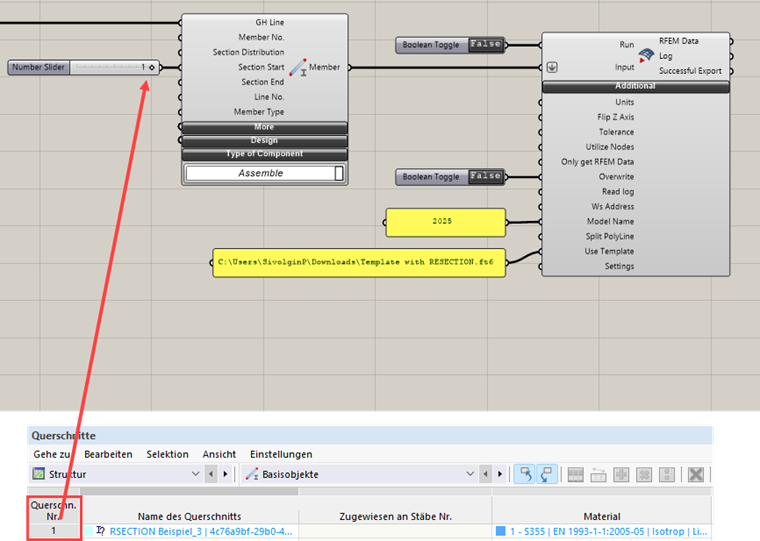Click the Number Slider grip at value 1
Screen dimensions: 760x541
point(152,67)
